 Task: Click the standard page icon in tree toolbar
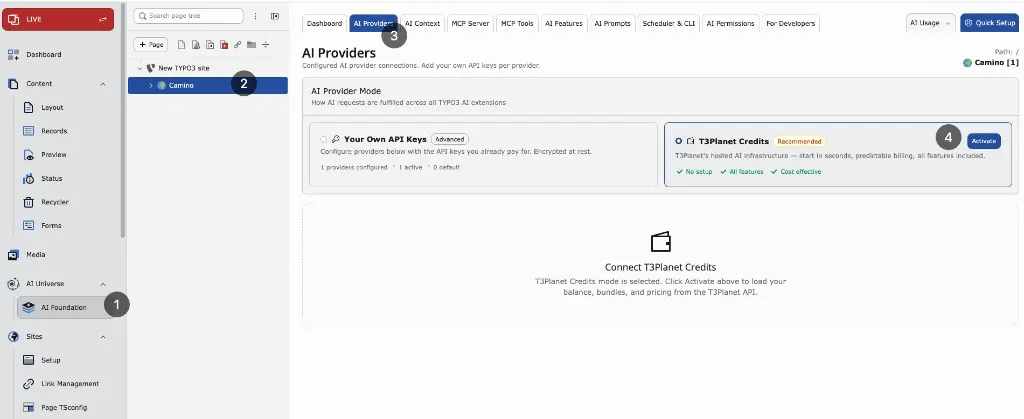[182, 45]
